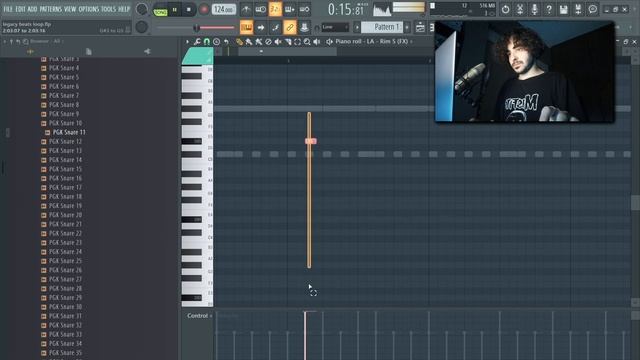Screen dimensions: 640x360
Task: Select PGK Snare 20 in browser
Action: point(65,215)
